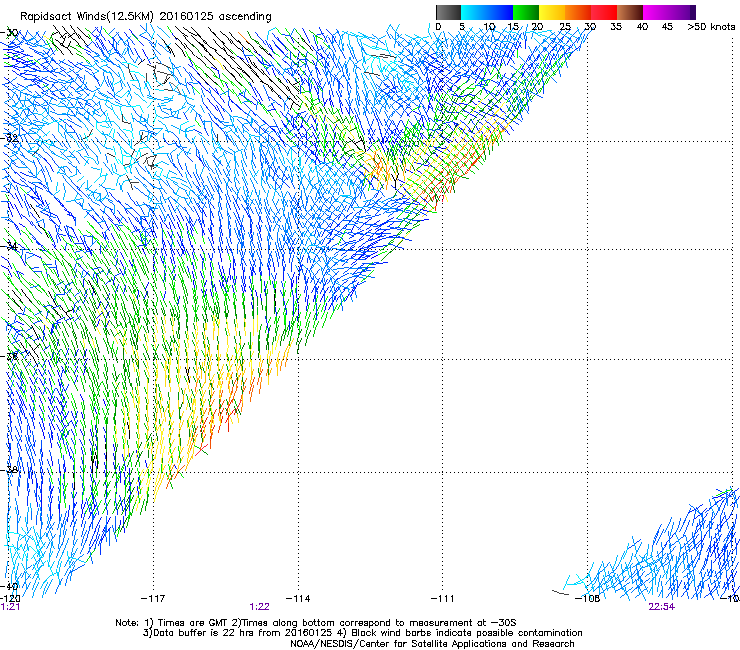Click the '1:21' purple time stamp
Viewport: 740px width, 650px height.
pyautogui.click(x=10, y=607)
